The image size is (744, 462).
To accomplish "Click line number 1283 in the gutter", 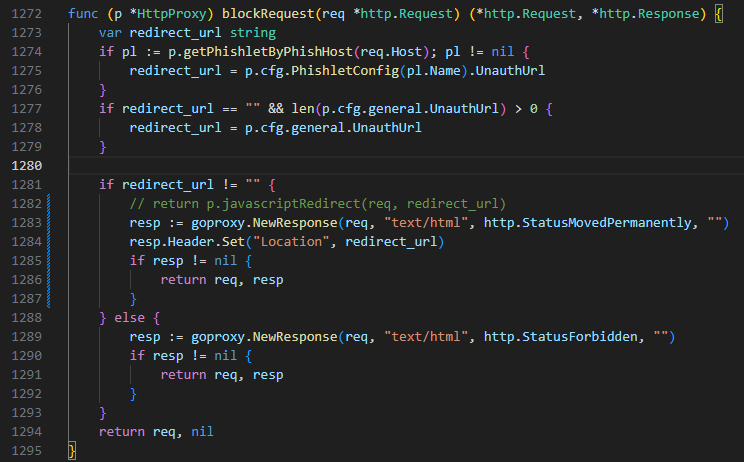I will [27, 222].
